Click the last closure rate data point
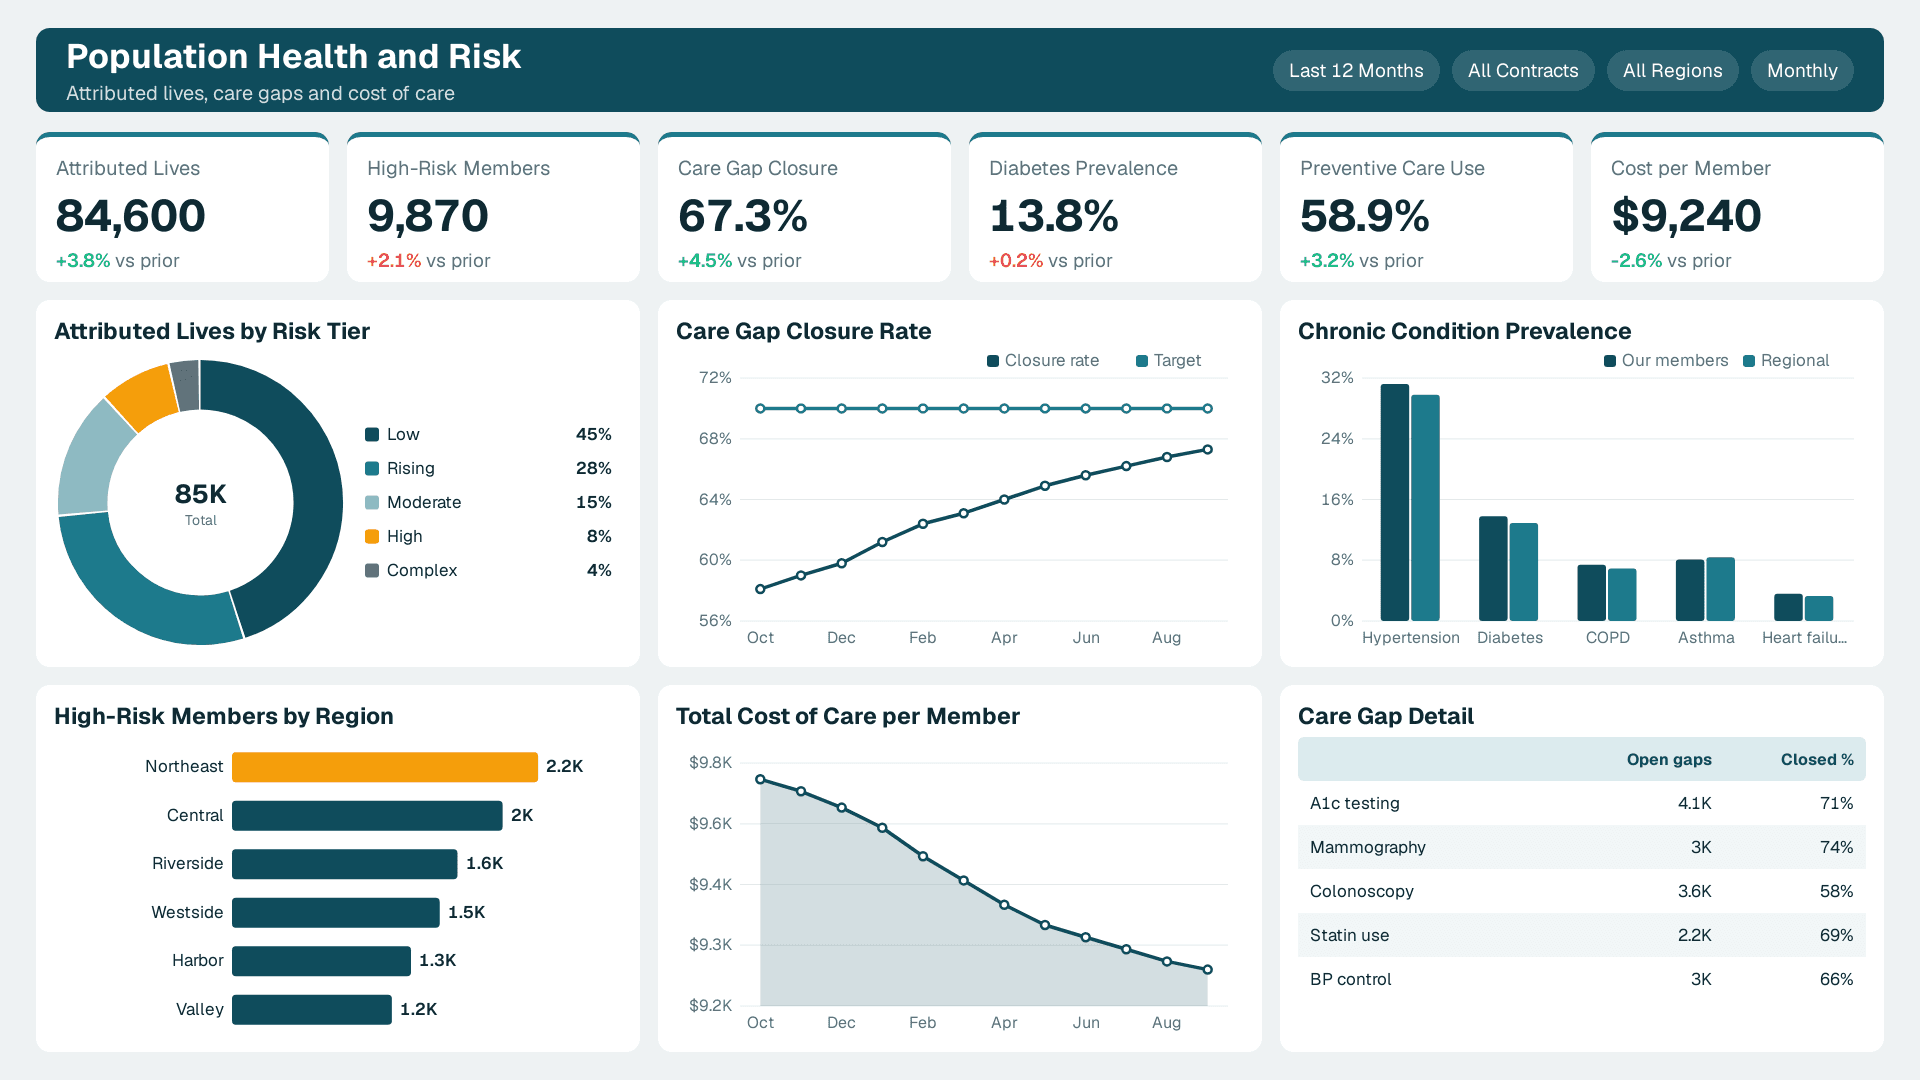The height and width of the screenshot is (1080, 1920). 1208,450
